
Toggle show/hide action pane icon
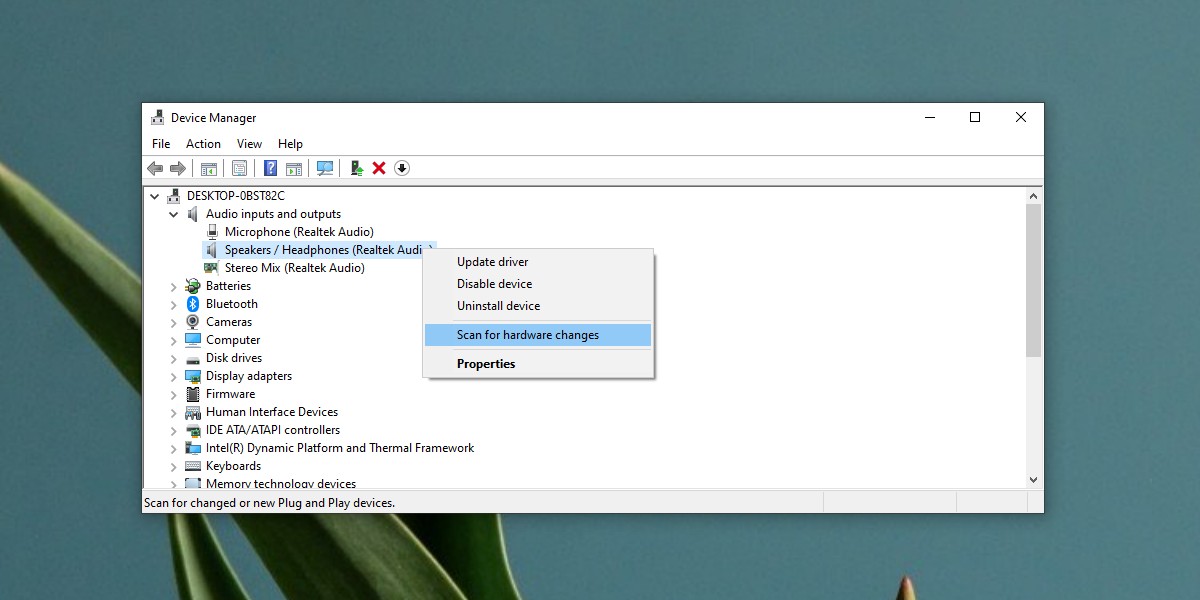[294, 168]
